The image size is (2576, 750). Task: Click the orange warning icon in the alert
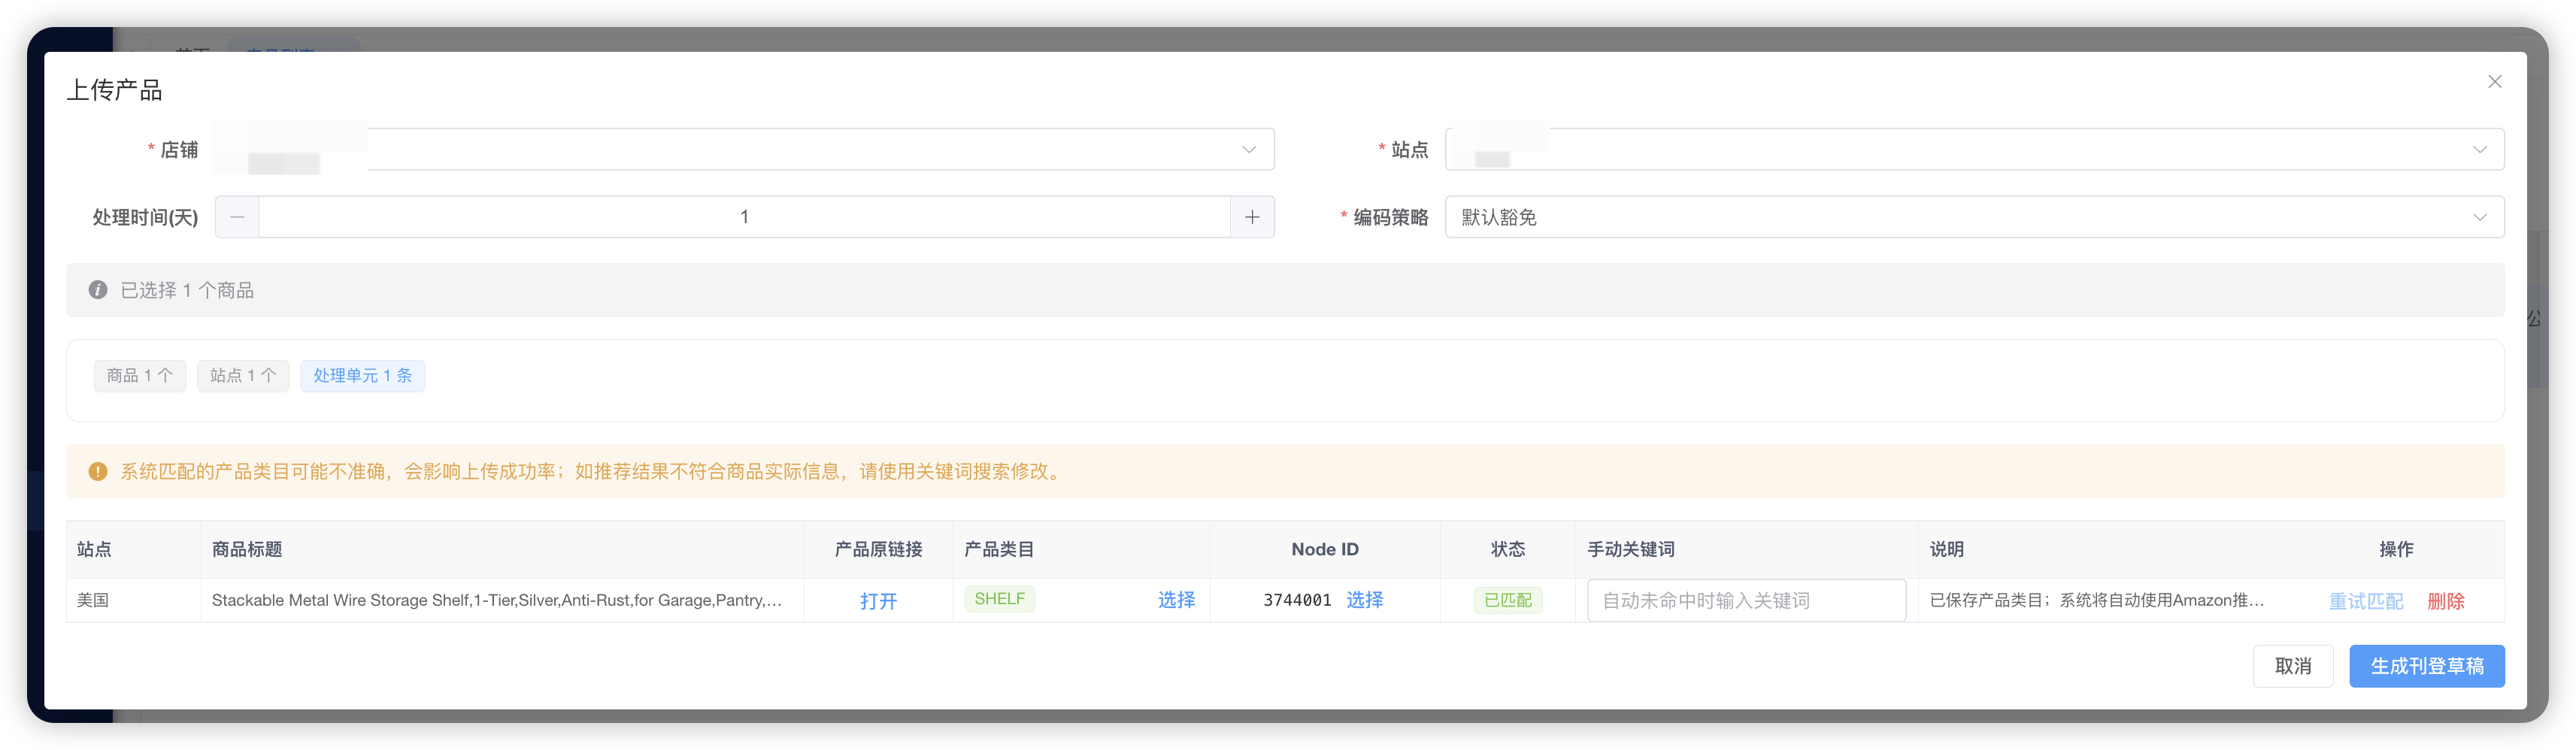click(98, 471)
